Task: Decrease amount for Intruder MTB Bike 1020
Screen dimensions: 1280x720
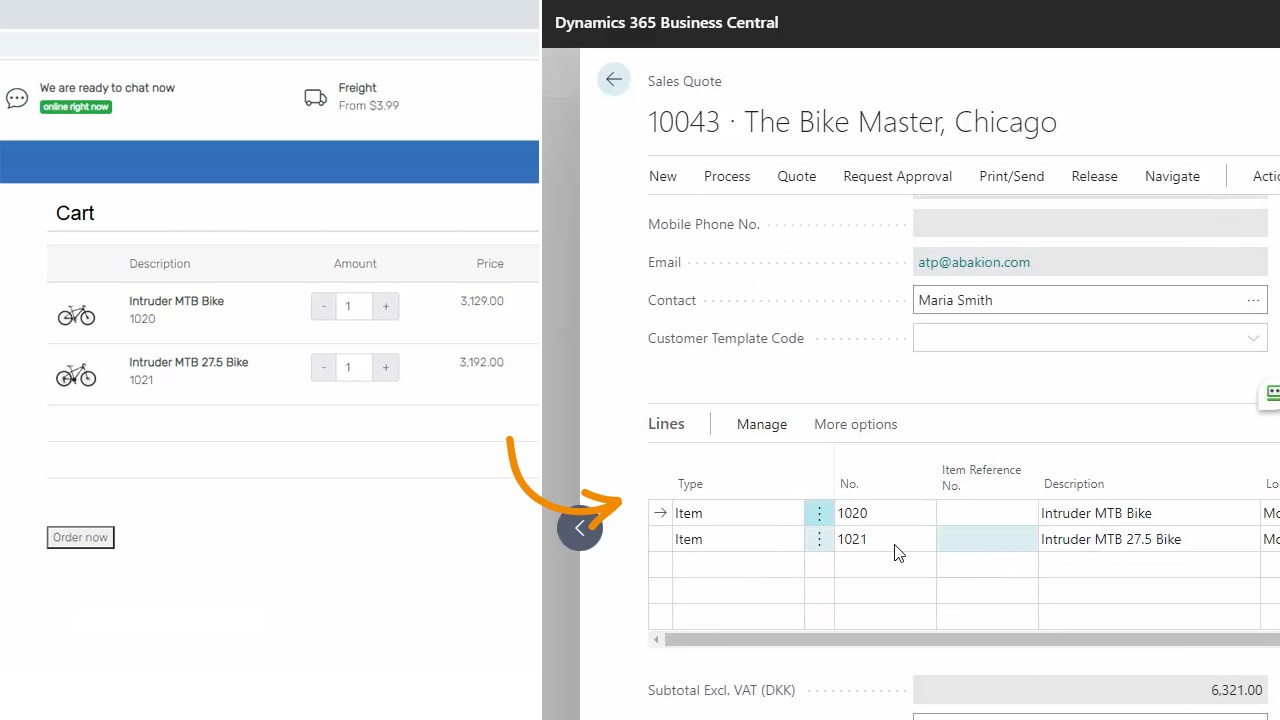Action: [x=323, y=307]
